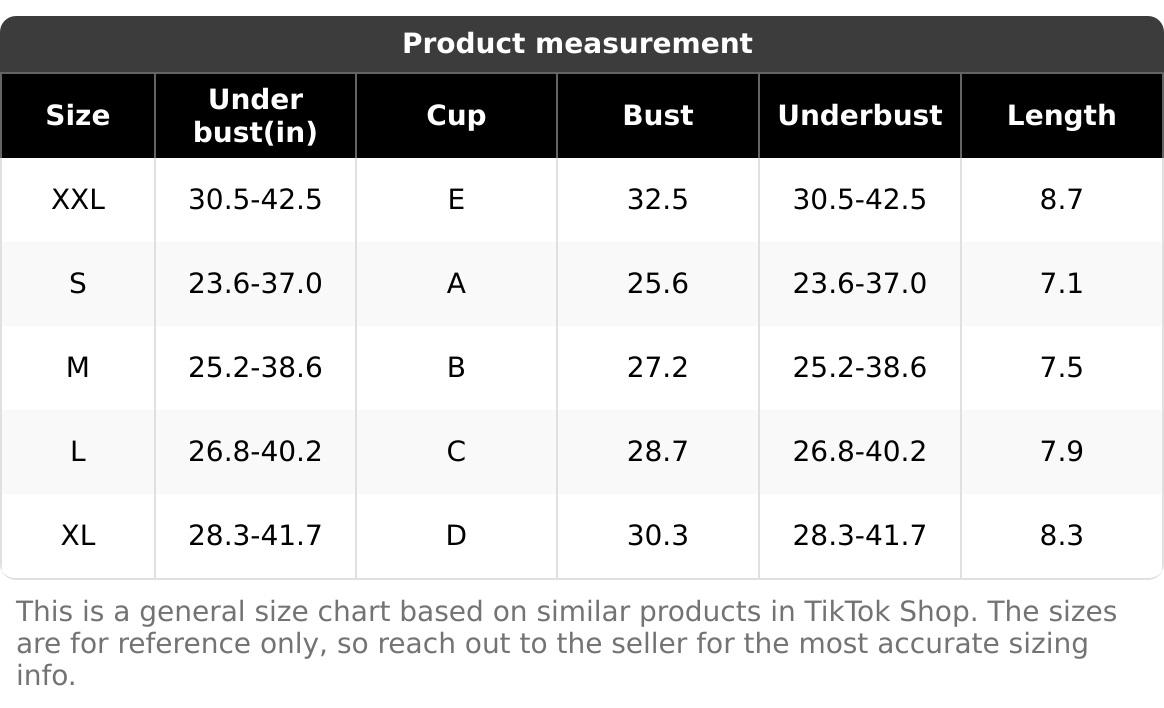Select the Underbust column header
The width and height of the screenshot is (1164, 708).
(x=860, y=116)
